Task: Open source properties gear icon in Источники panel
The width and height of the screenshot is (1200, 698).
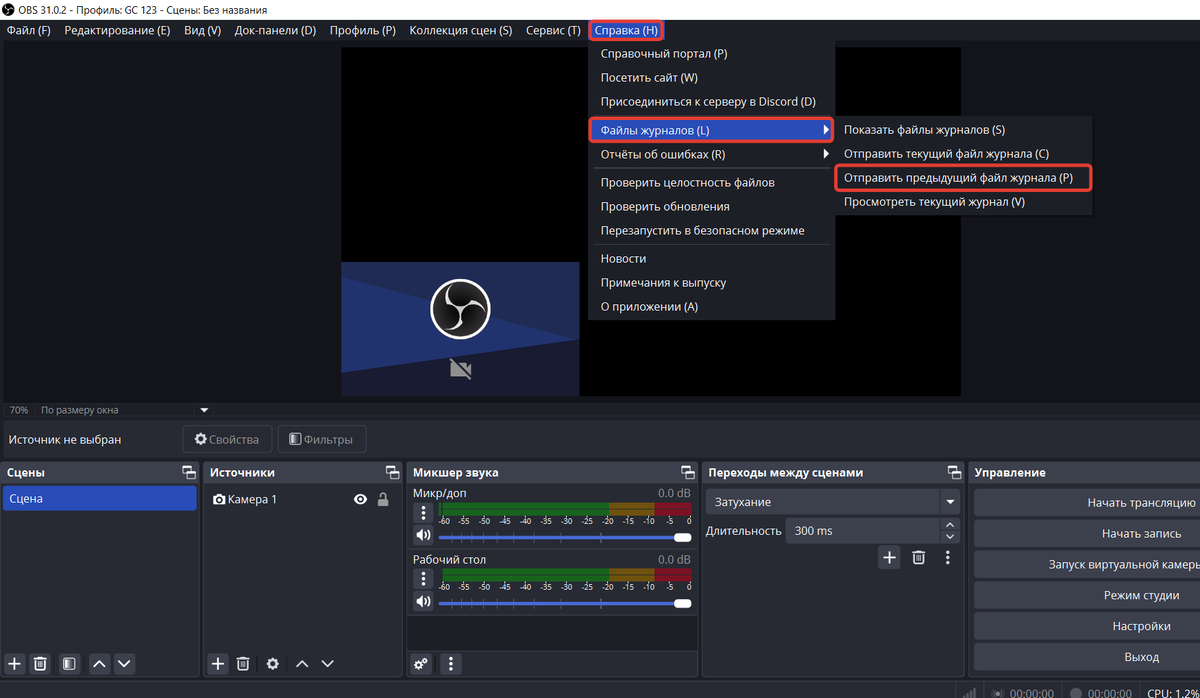Action: click(272, 663)
